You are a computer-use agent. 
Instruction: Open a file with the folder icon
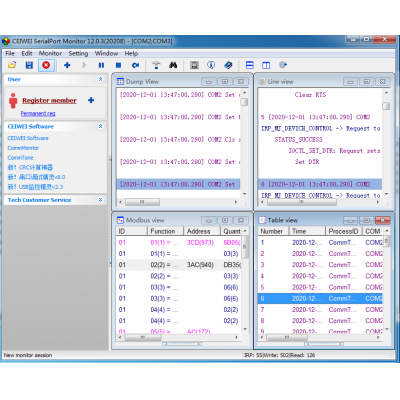point(12,65)
